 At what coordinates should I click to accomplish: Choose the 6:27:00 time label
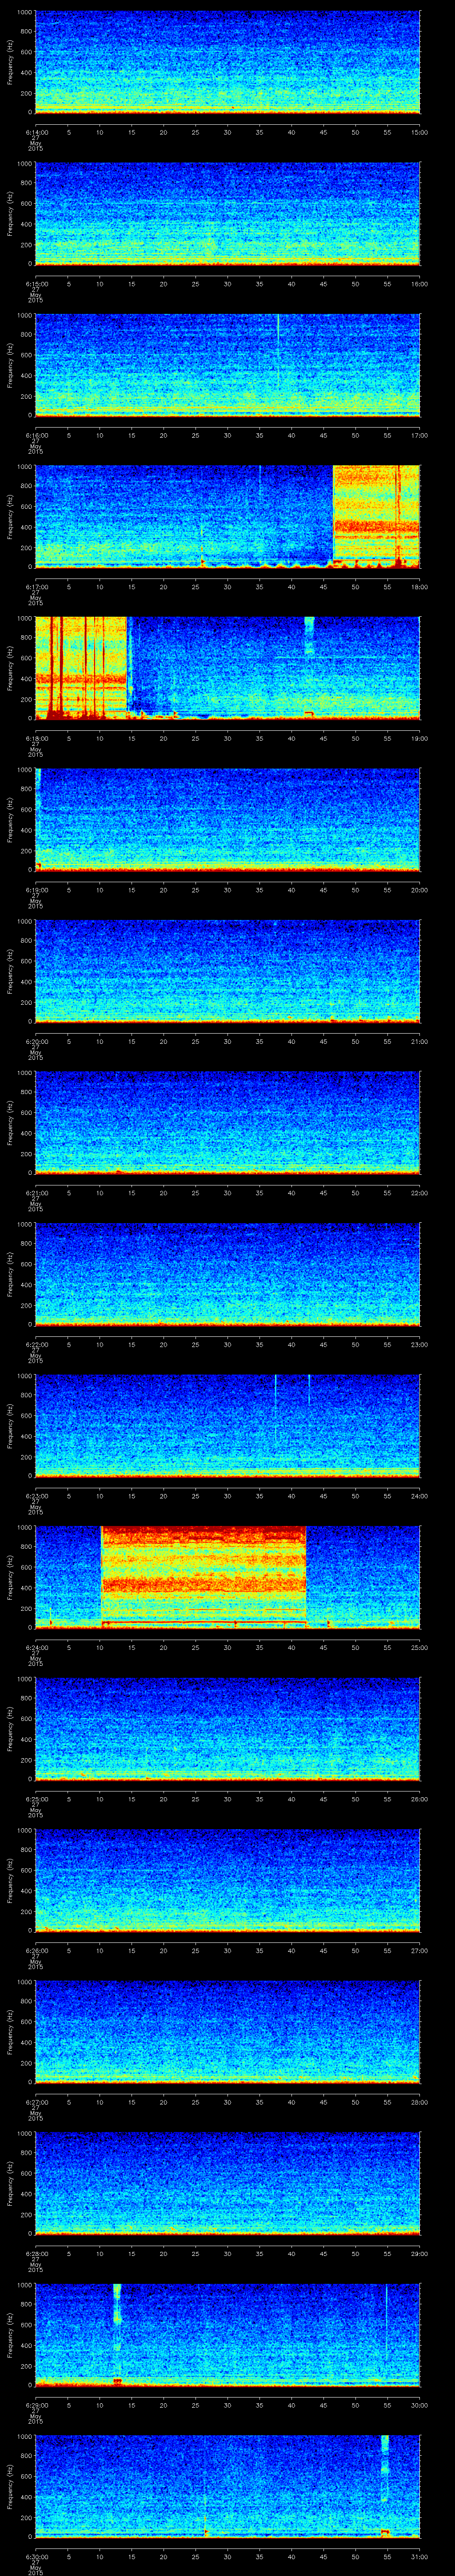pyautogui.click(x=36, y=2102)
